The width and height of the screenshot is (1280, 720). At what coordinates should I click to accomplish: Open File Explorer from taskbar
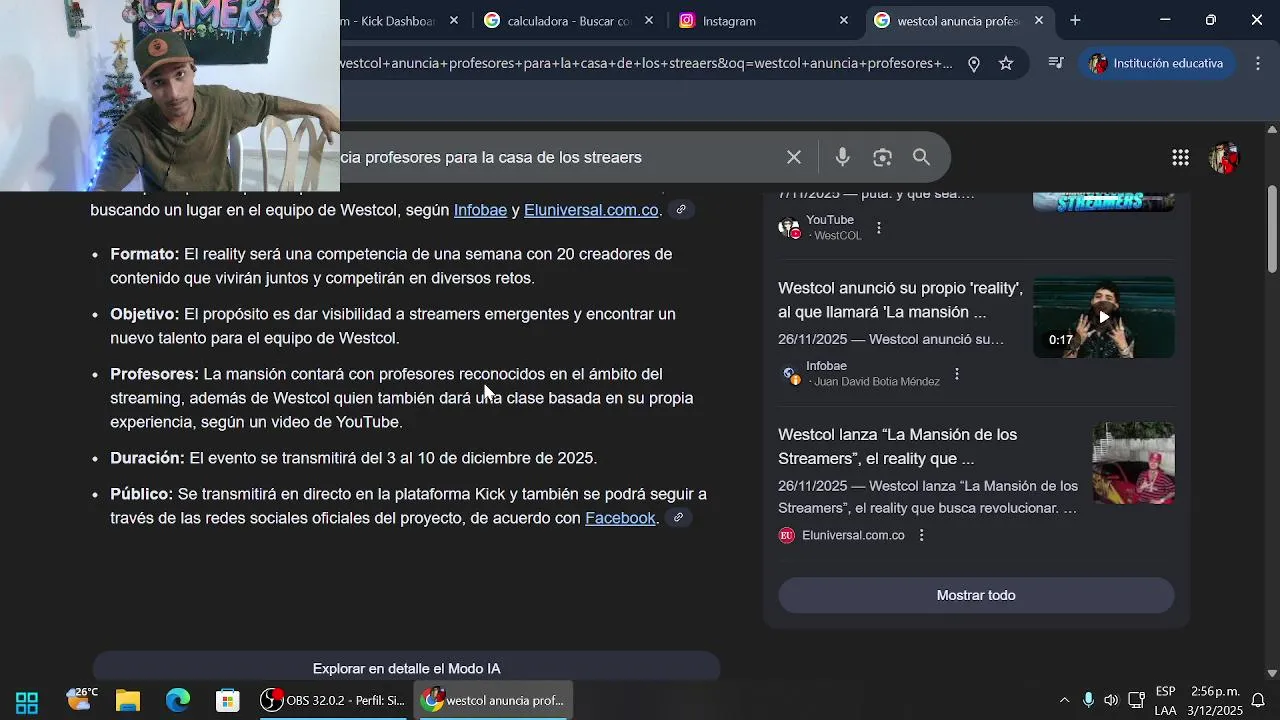click(x=128, y=701)
